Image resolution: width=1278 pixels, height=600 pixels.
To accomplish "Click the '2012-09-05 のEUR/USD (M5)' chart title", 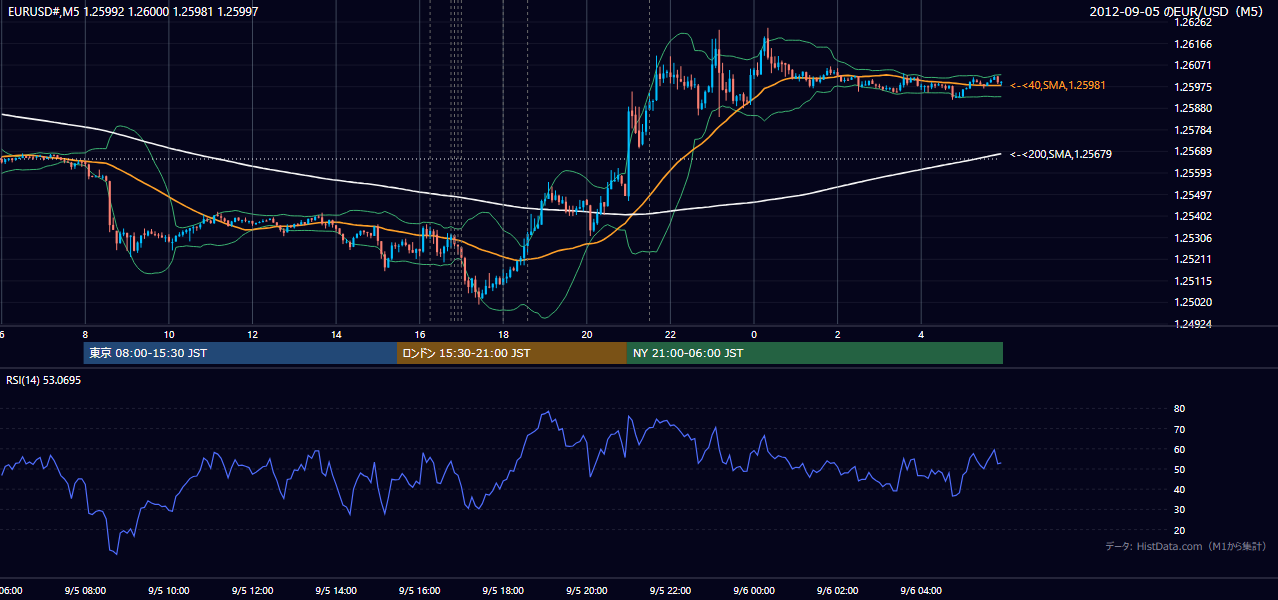I will (x=1177, y=11).
